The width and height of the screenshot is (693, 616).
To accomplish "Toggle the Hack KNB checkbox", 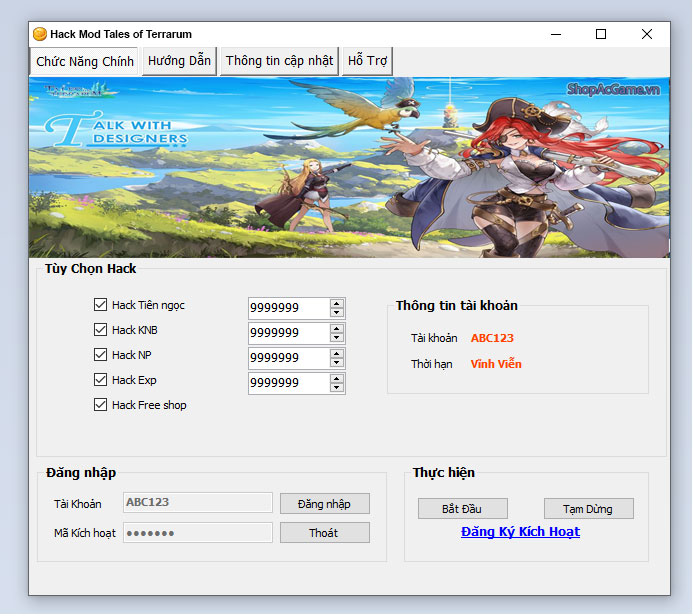I will (100, 330).
